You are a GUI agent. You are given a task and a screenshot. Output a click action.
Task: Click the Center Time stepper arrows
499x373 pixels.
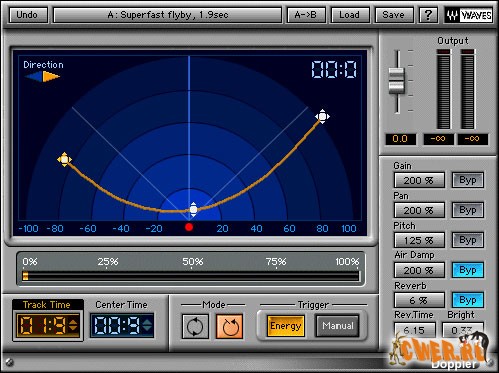pyautogui.click(x=147, y=325)
